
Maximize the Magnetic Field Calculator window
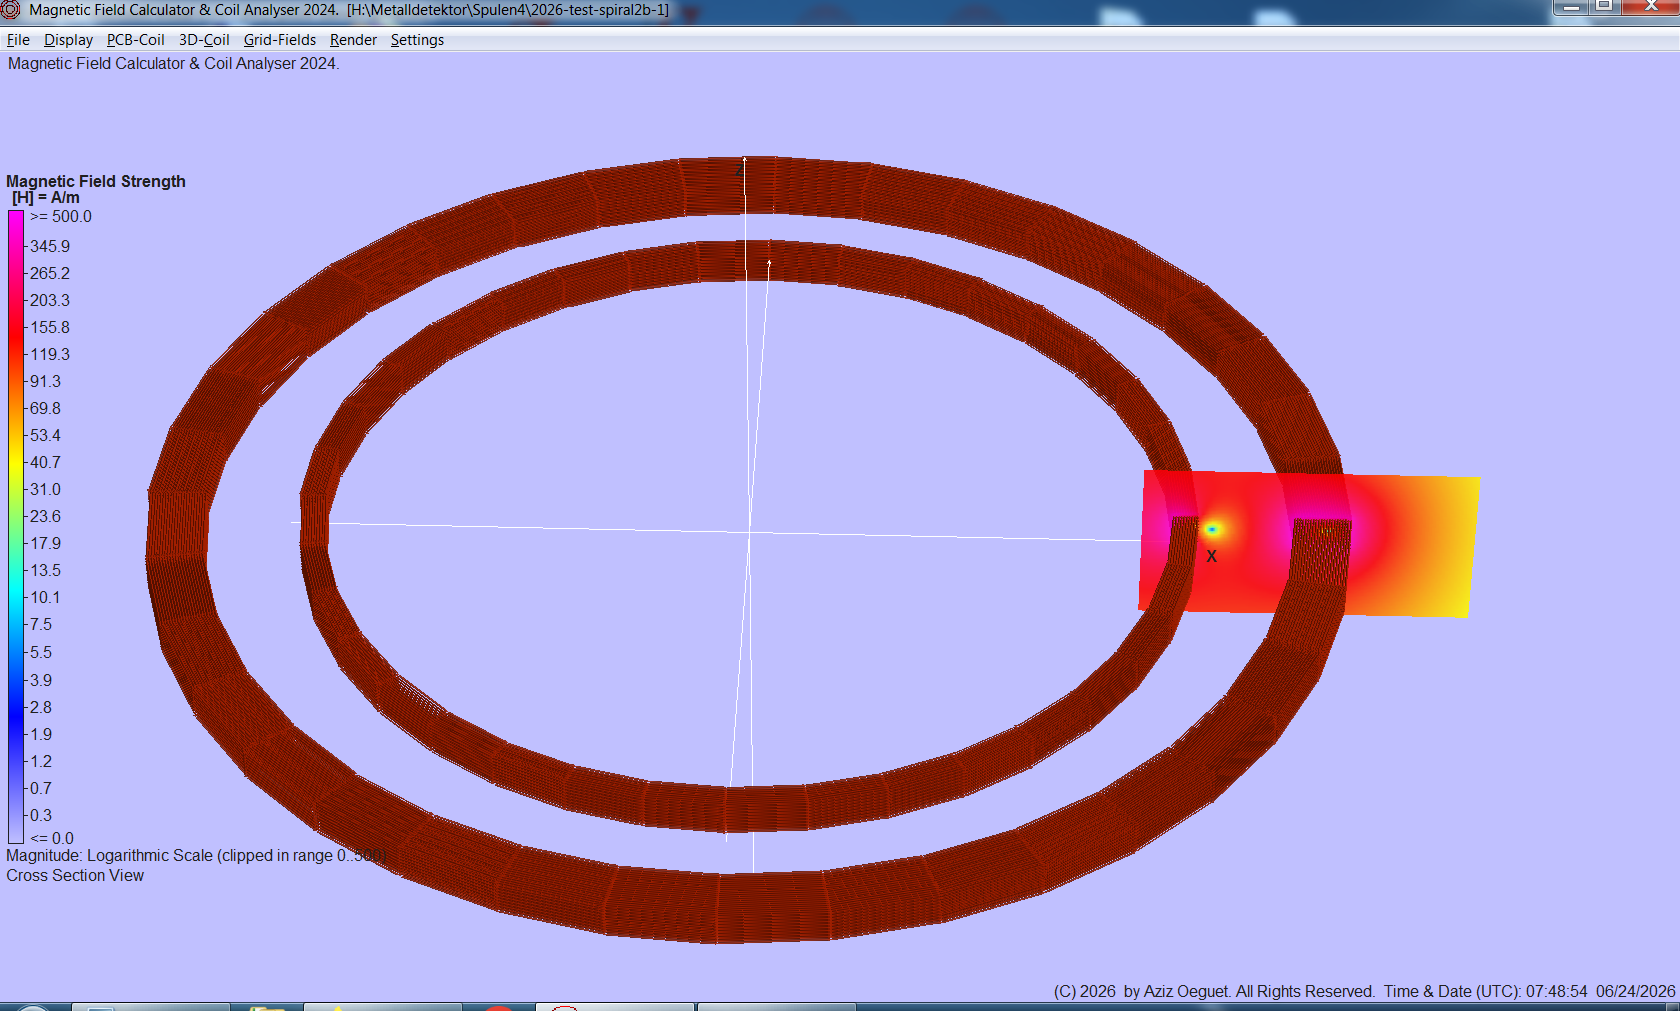click(1604, 7)
